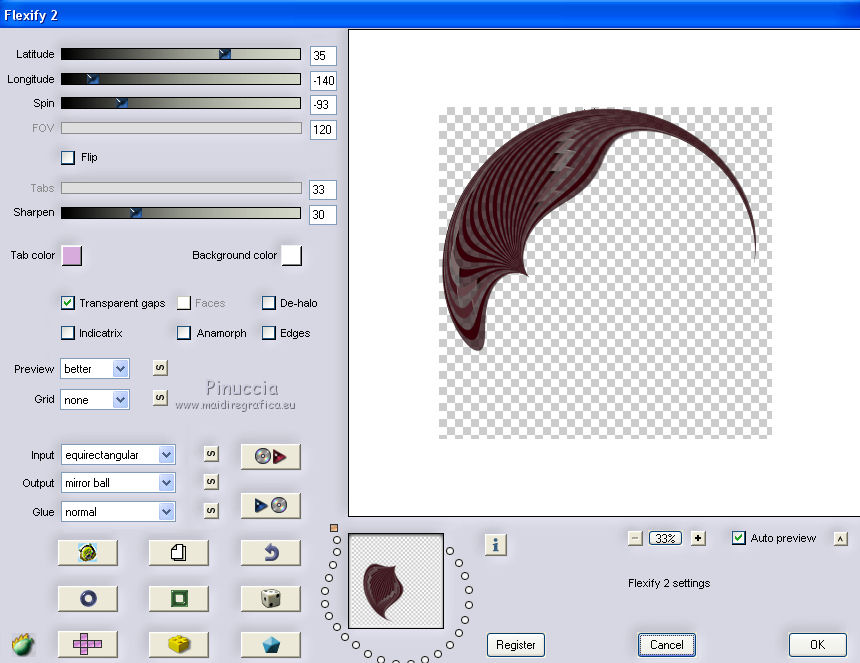Click the yellow brick icon button
Image resolution: width=860 pixels, height=663 pixels.
point(179,644)
